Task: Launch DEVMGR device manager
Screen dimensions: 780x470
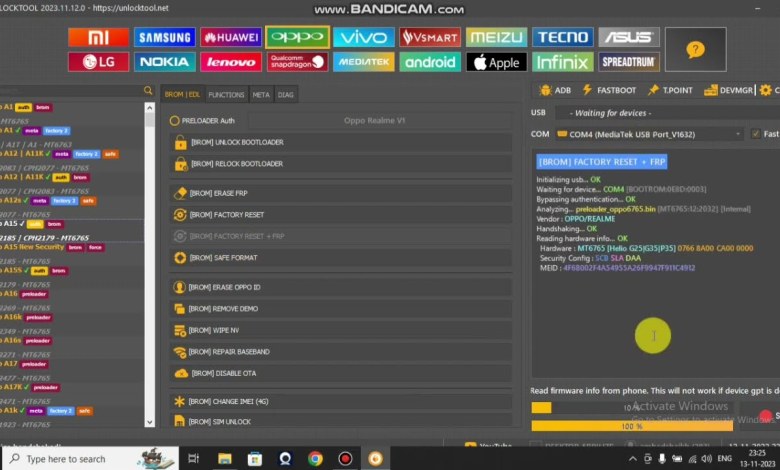Action: point(728,90)
